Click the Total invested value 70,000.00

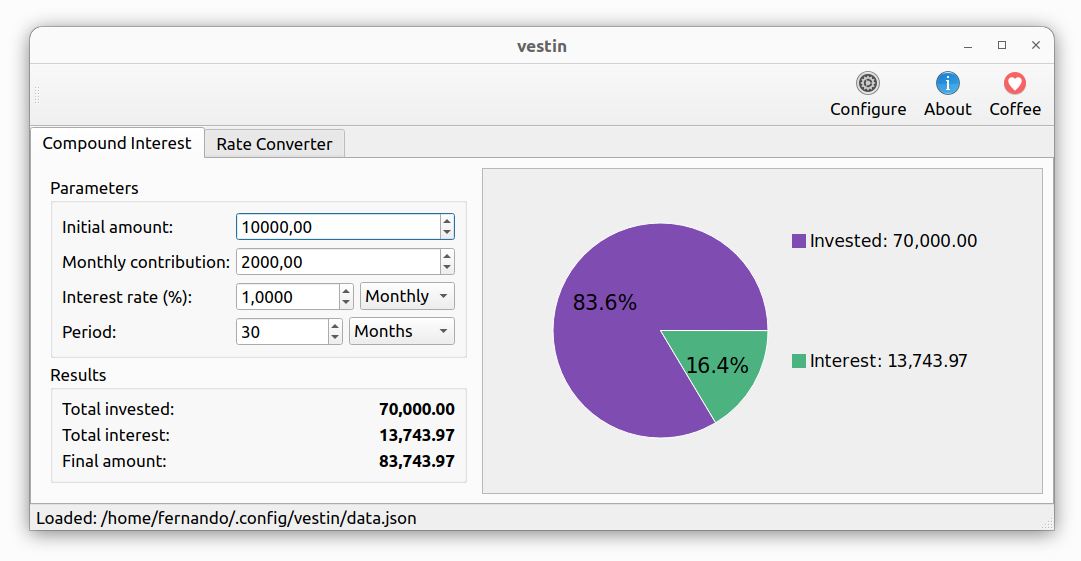(x=416, y=409)
